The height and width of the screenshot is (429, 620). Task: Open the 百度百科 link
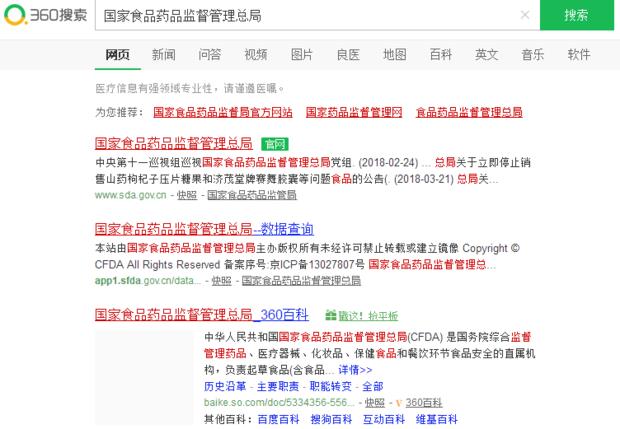click(278, 419)
